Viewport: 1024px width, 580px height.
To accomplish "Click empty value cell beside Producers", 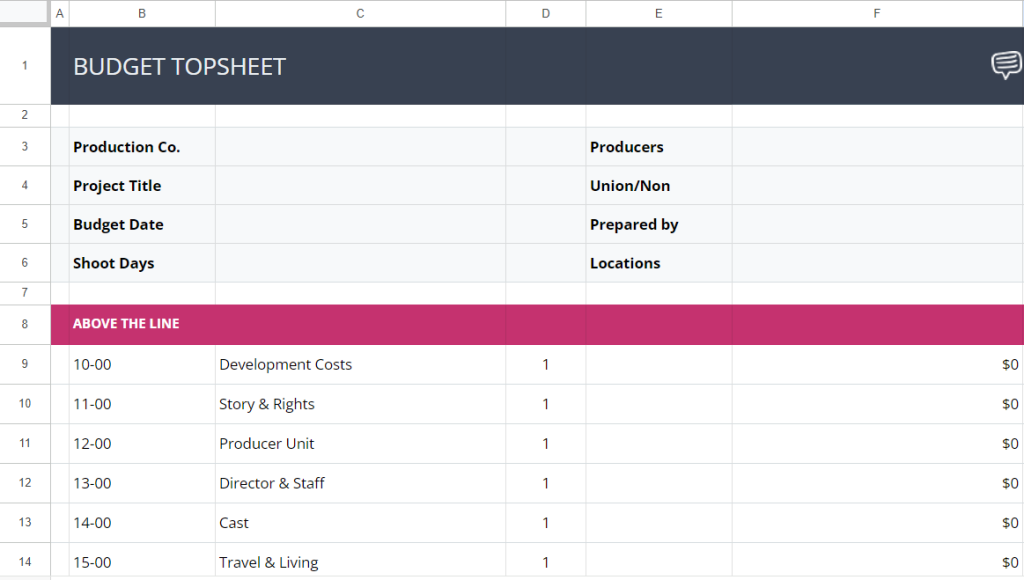I will coord(878,147).
